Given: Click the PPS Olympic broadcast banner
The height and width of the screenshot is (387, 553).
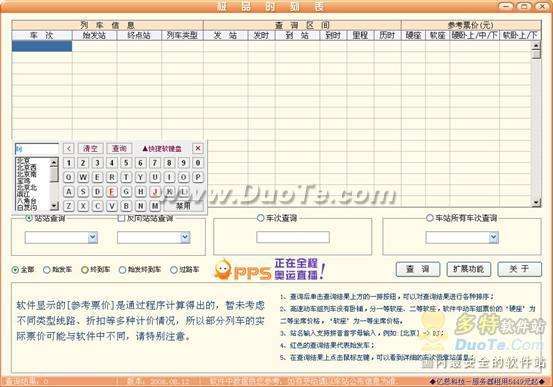Looking at the screenshot, I should pos(270,270).
